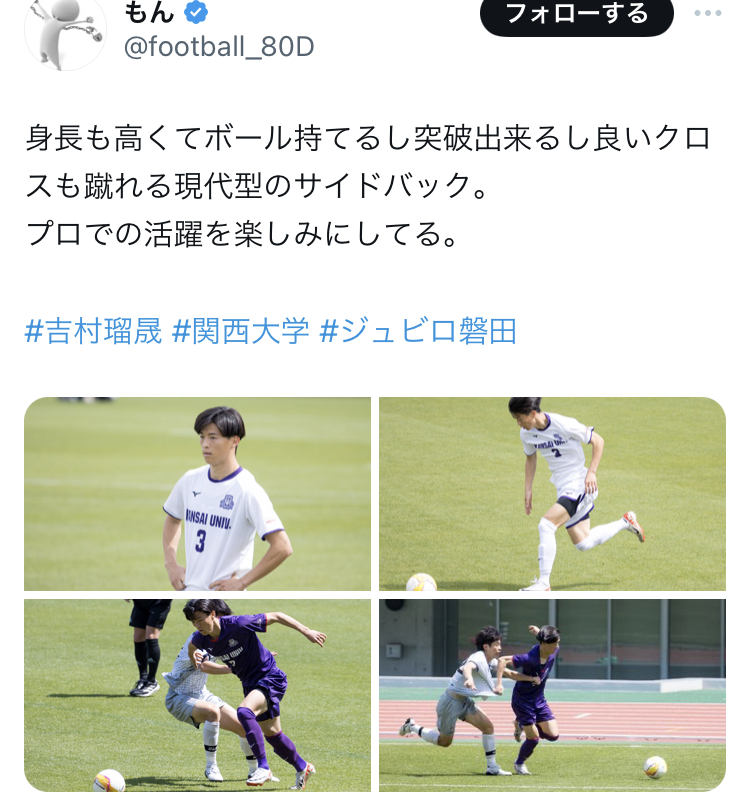
Task: View photo of purple kit player shielding ball
Action: tap(198, 696)
